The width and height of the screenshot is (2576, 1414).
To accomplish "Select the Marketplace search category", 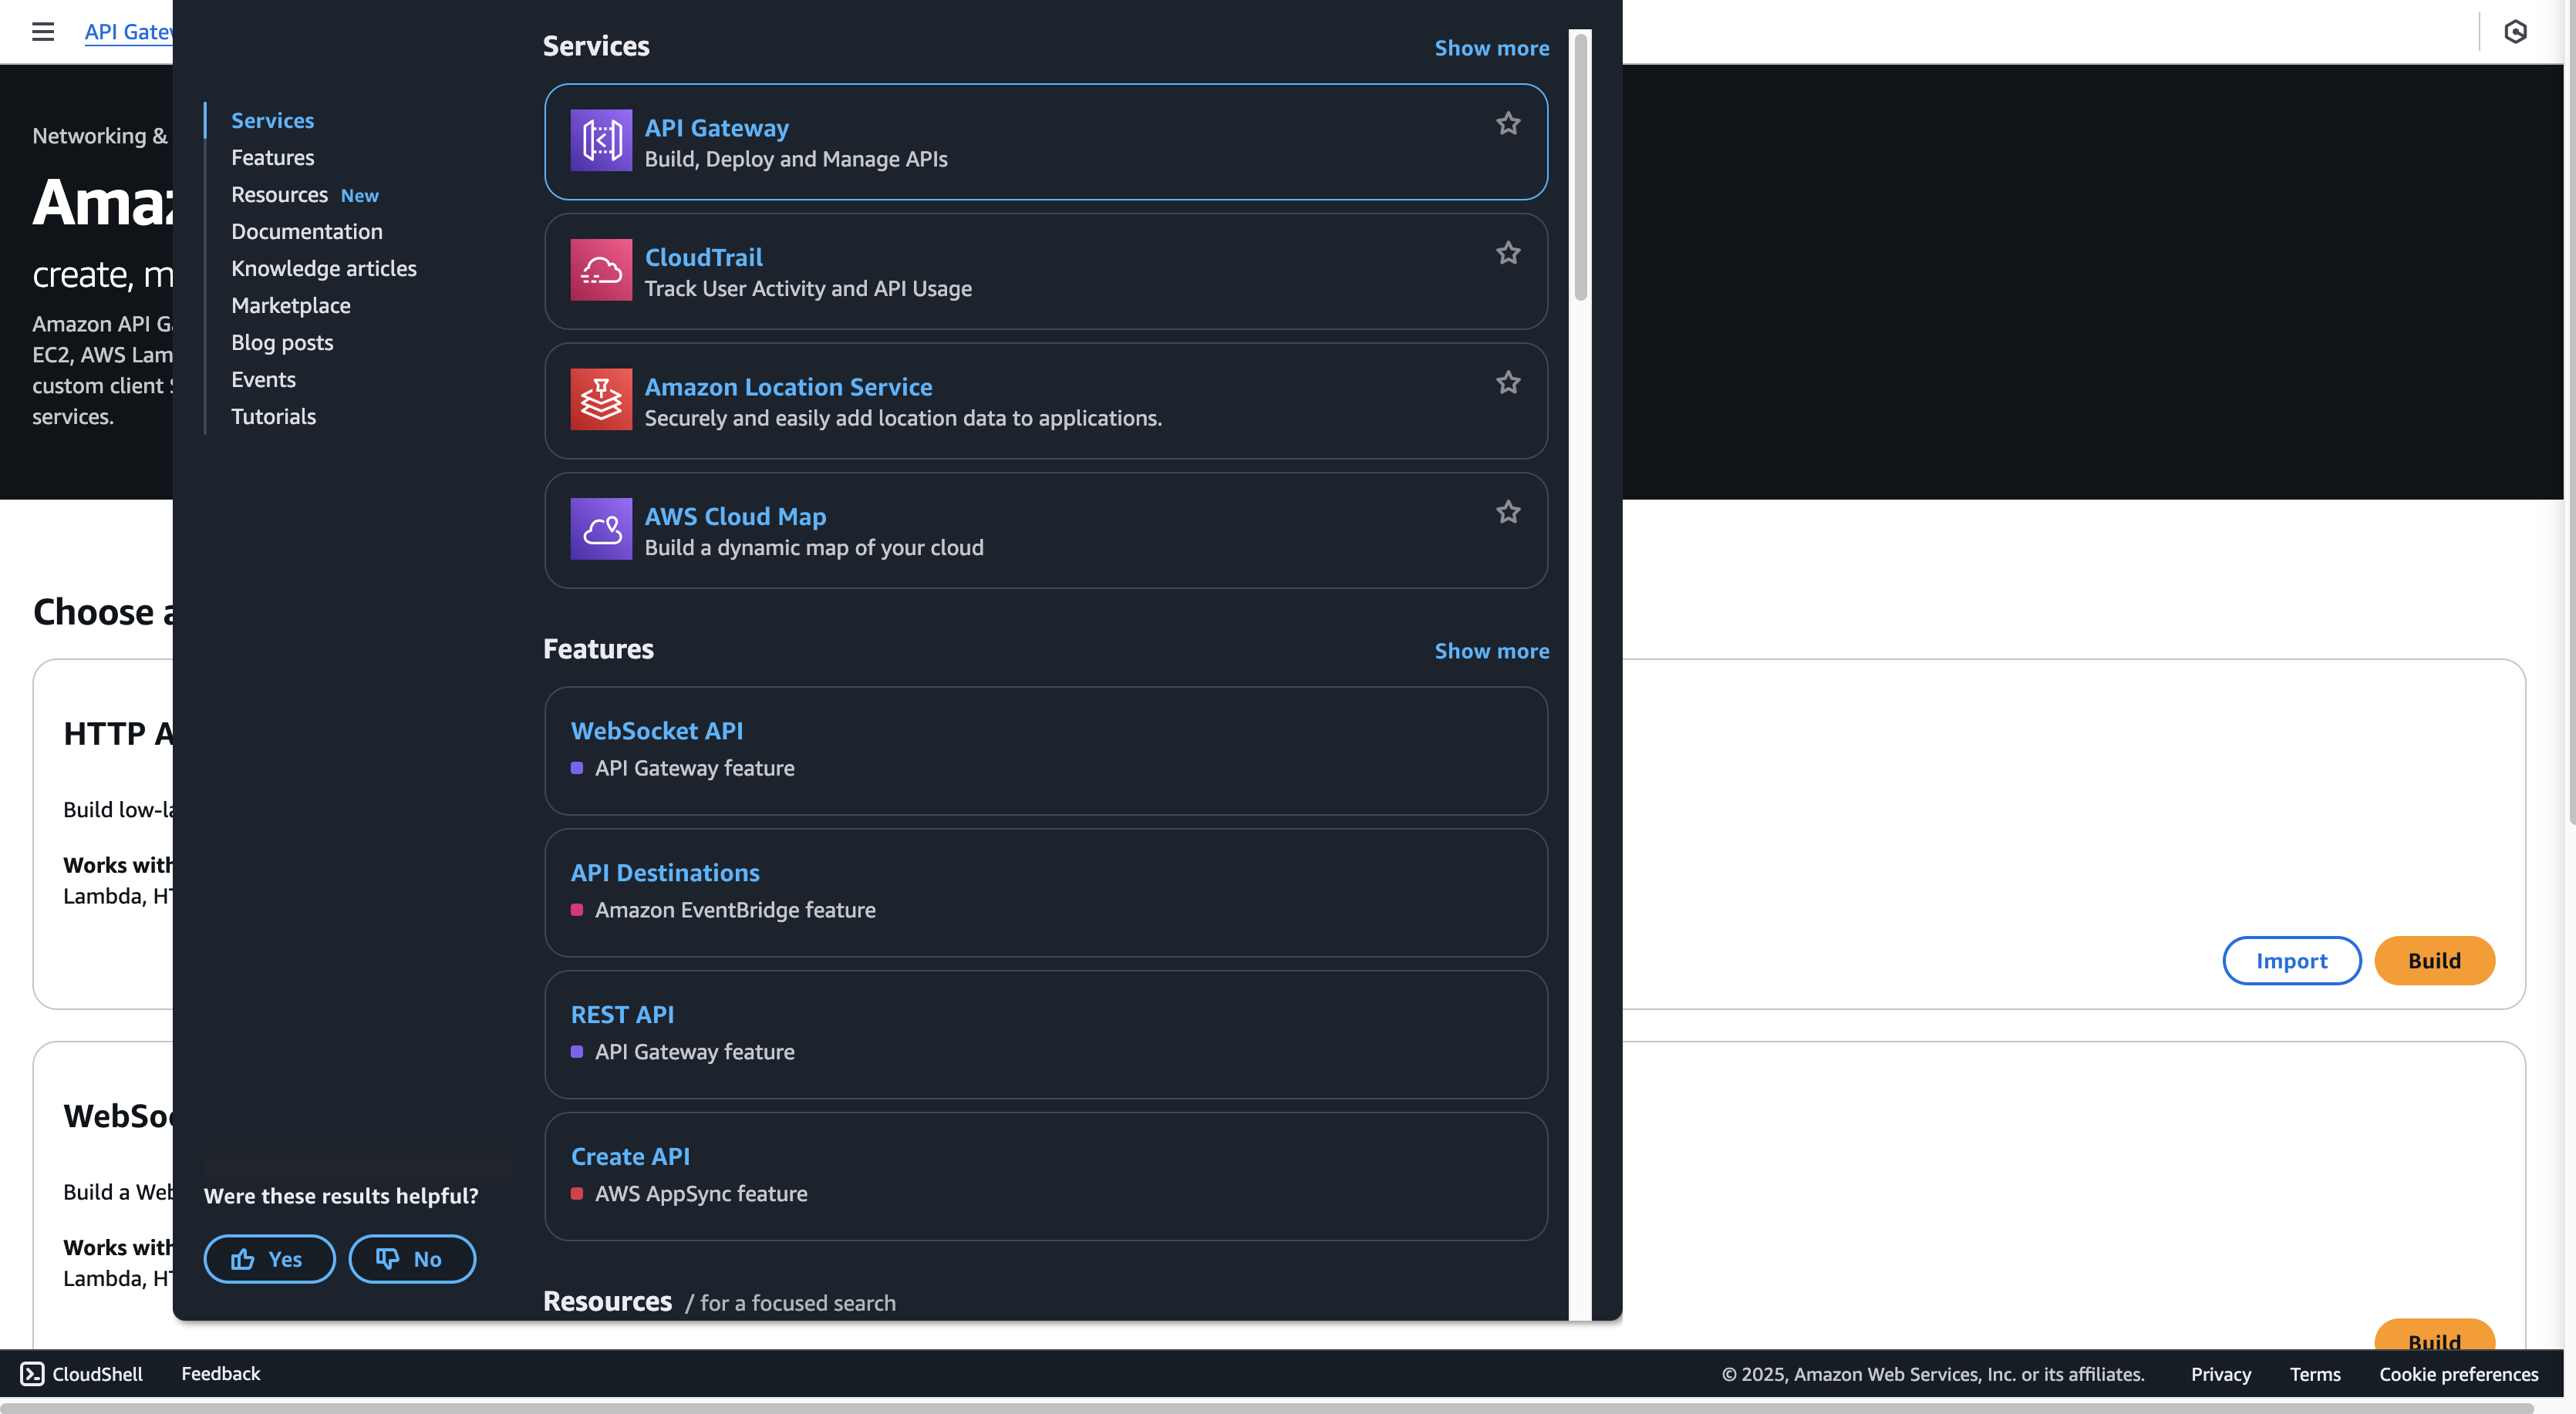I will (x=290, y=306).
